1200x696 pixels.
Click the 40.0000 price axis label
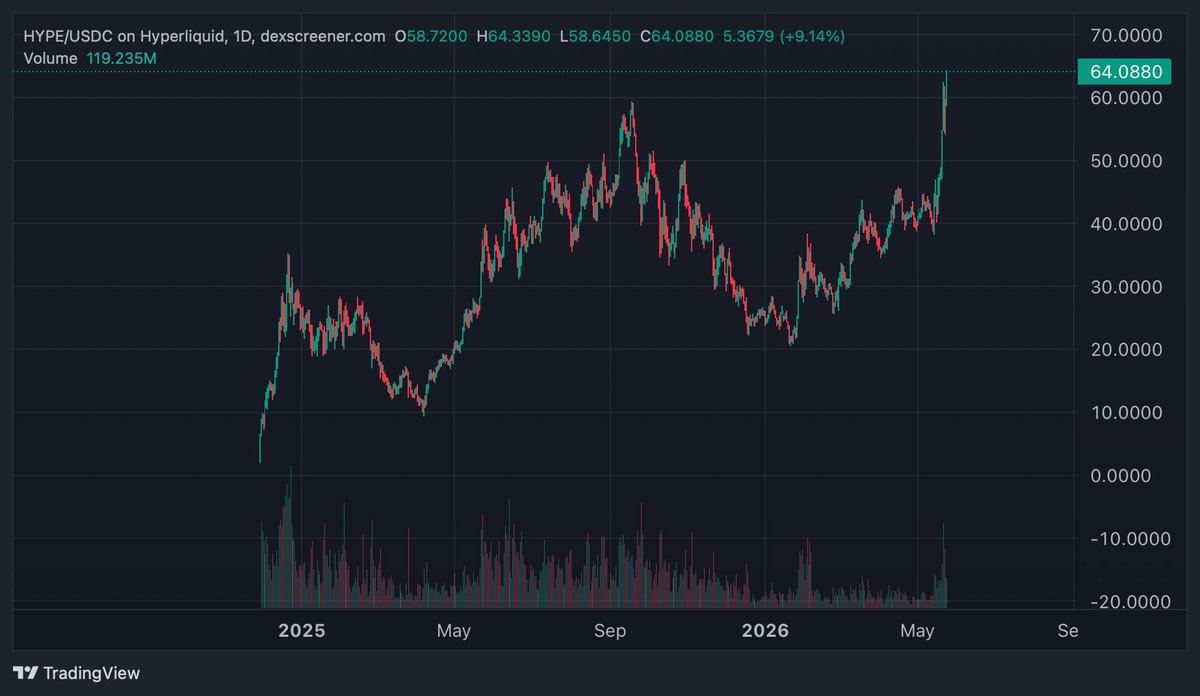coord(1125,224)
